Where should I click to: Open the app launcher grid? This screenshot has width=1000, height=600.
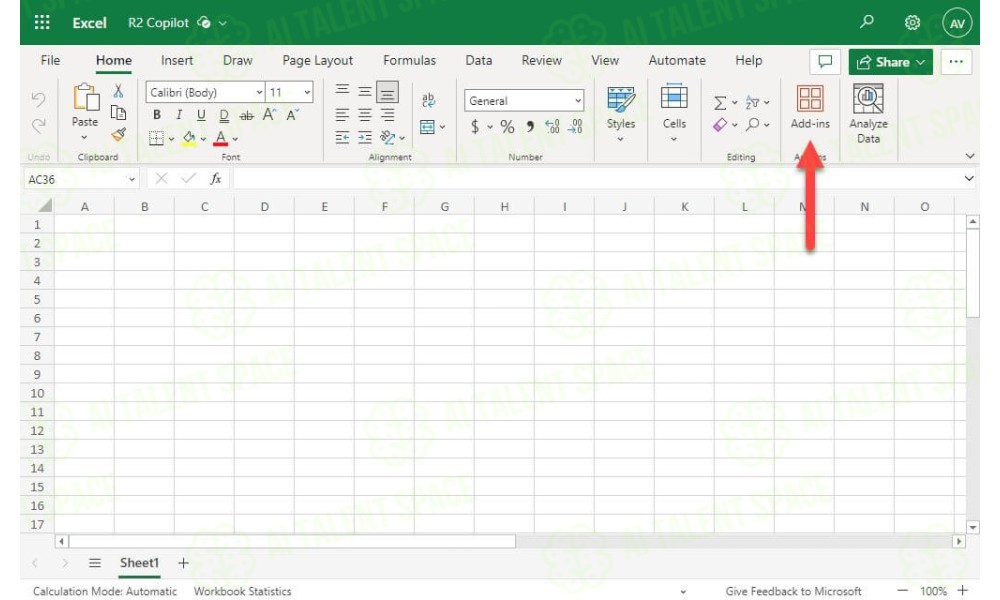tap(42, 23)
